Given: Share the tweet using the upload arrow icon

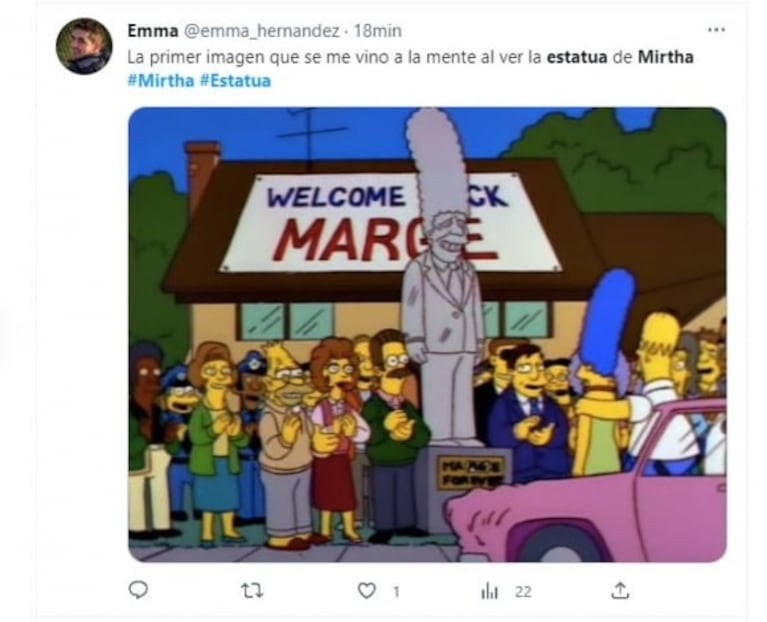Looking at the screenshot, I should 620,591.
